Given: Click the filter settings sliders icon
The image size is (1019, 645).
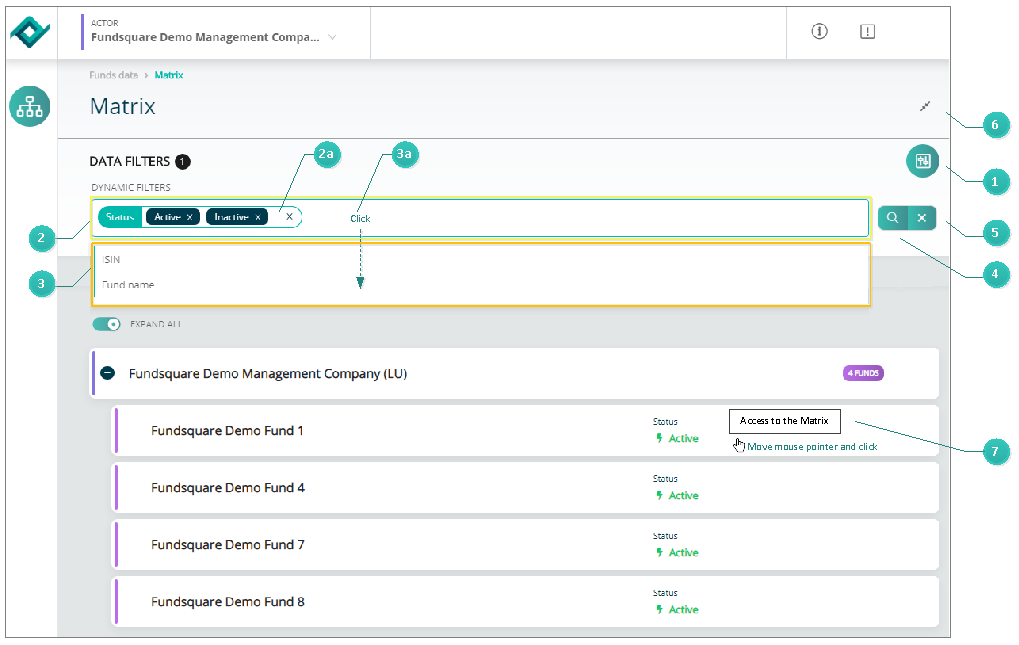Looking at the screenshot, I should 923,161.
